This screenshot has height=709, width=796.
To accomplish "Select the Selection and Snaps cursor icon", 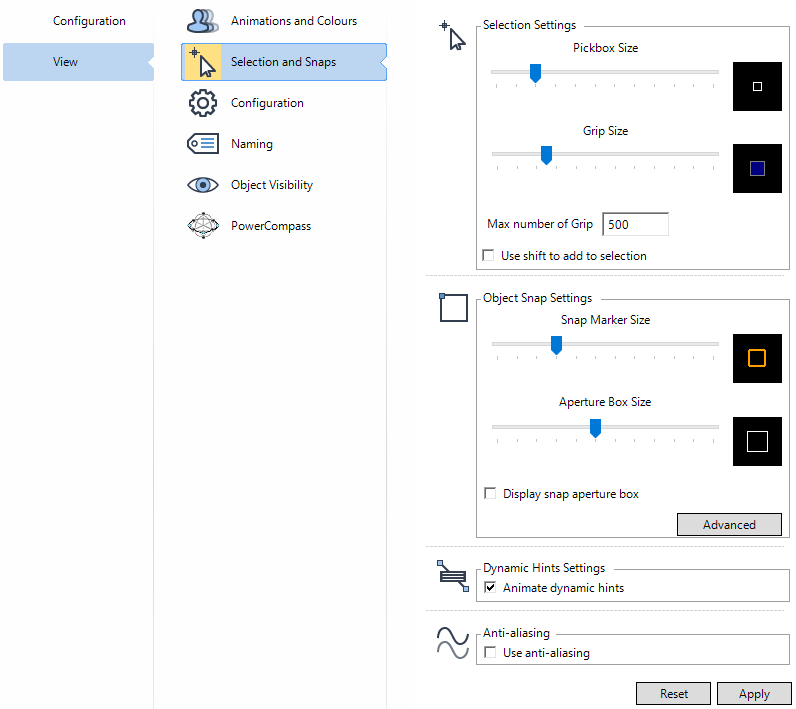I will click(203, 62).
